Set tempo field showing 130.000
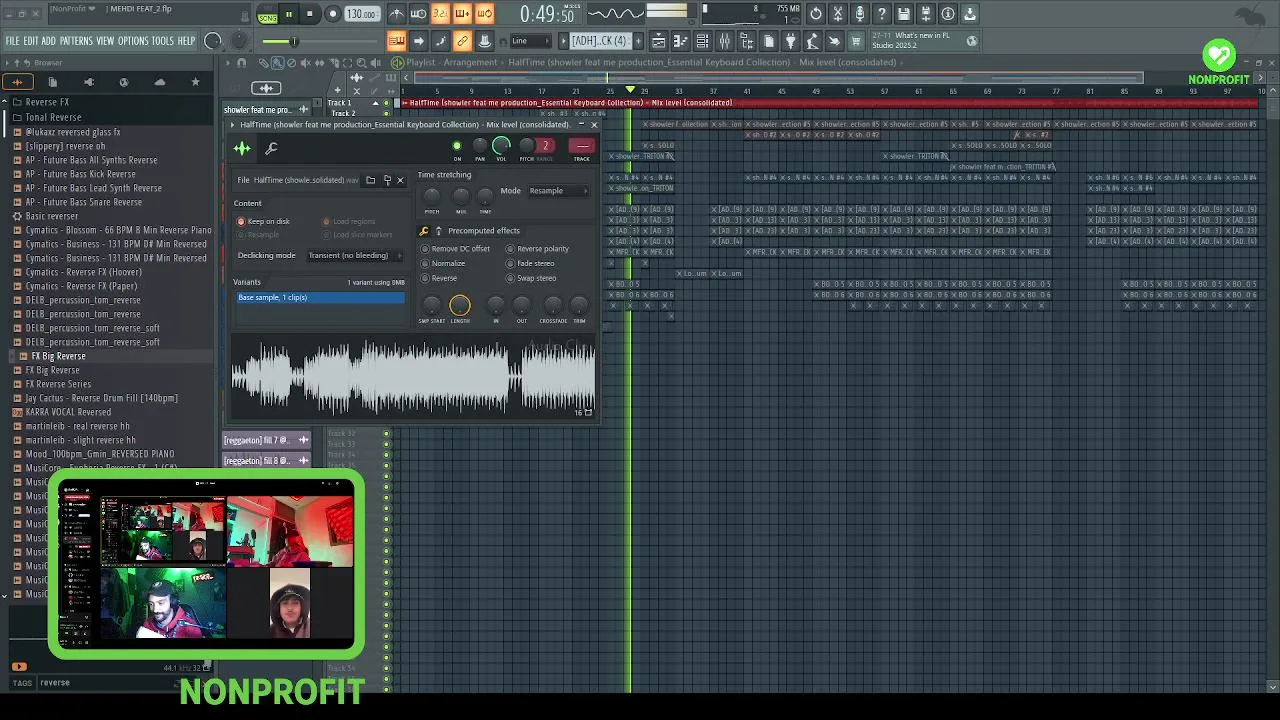1280x720 pixels. [x=361, y=14]
